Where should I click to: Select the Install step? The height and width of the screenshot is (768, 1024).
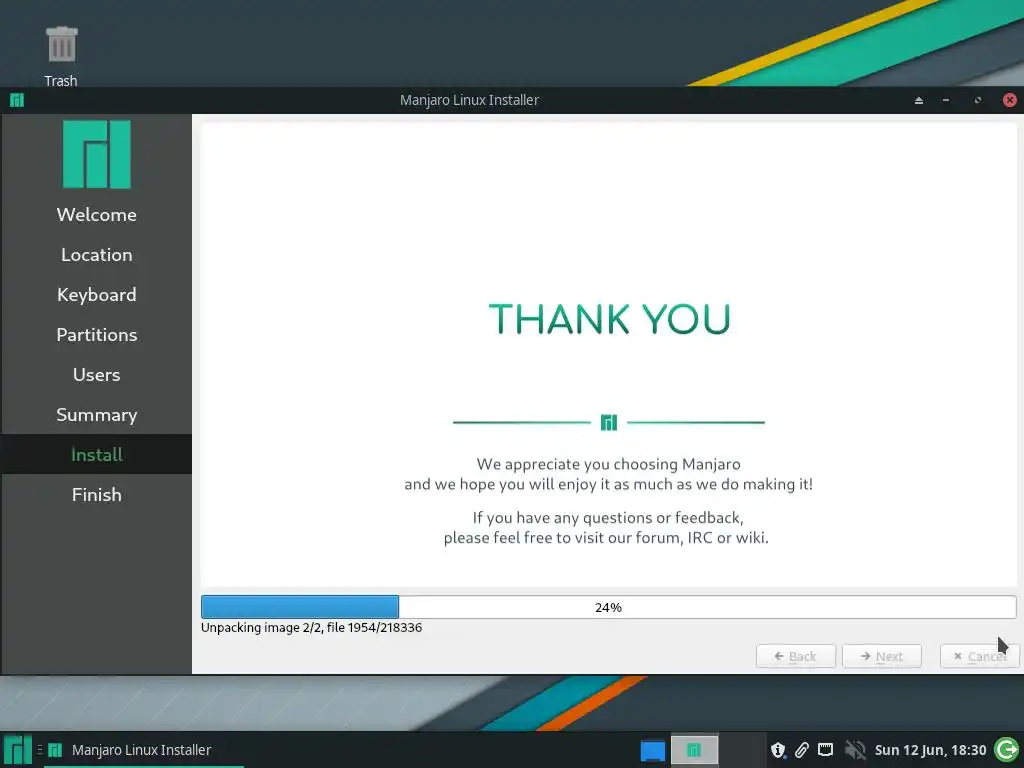coord(97,455)
